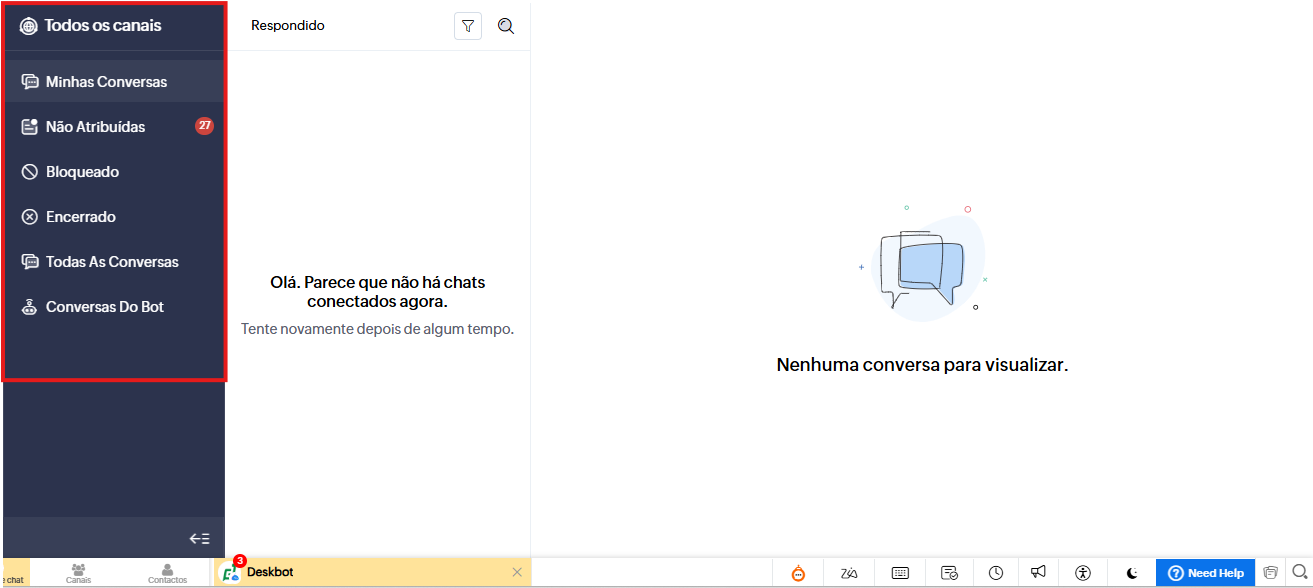Collapse the left sidebar using arrow icon
This screenshot has width=1313, height=588.
coord(199,539)
